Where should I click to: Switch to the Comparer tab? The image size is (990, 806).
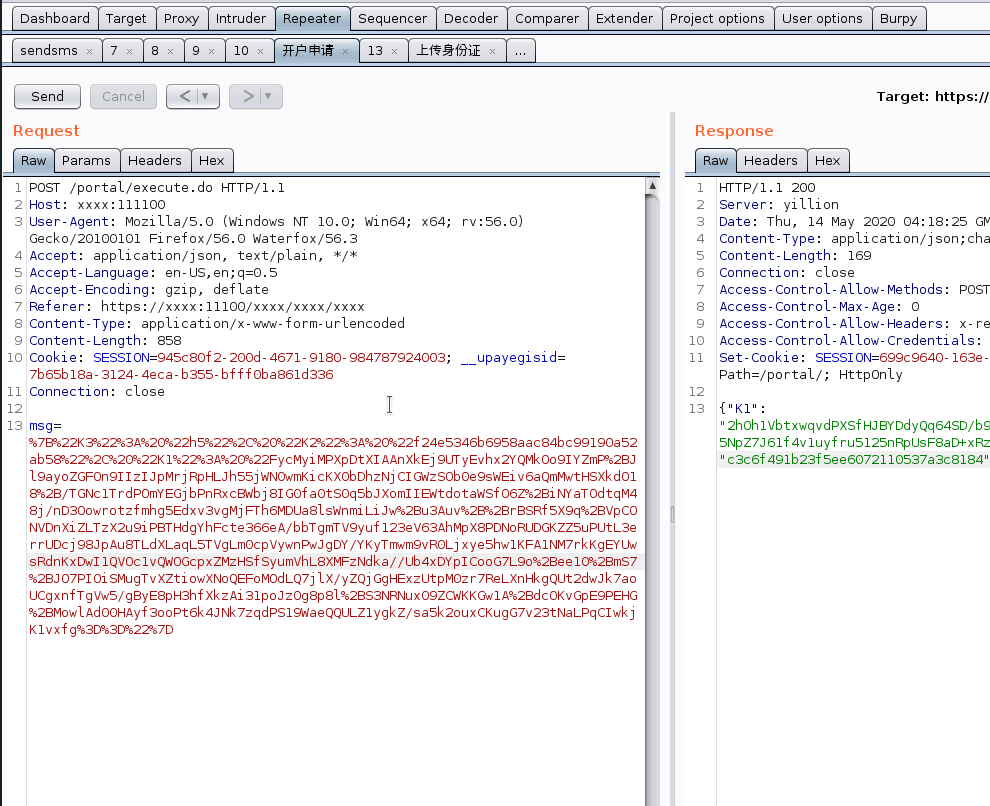(547, 18)
